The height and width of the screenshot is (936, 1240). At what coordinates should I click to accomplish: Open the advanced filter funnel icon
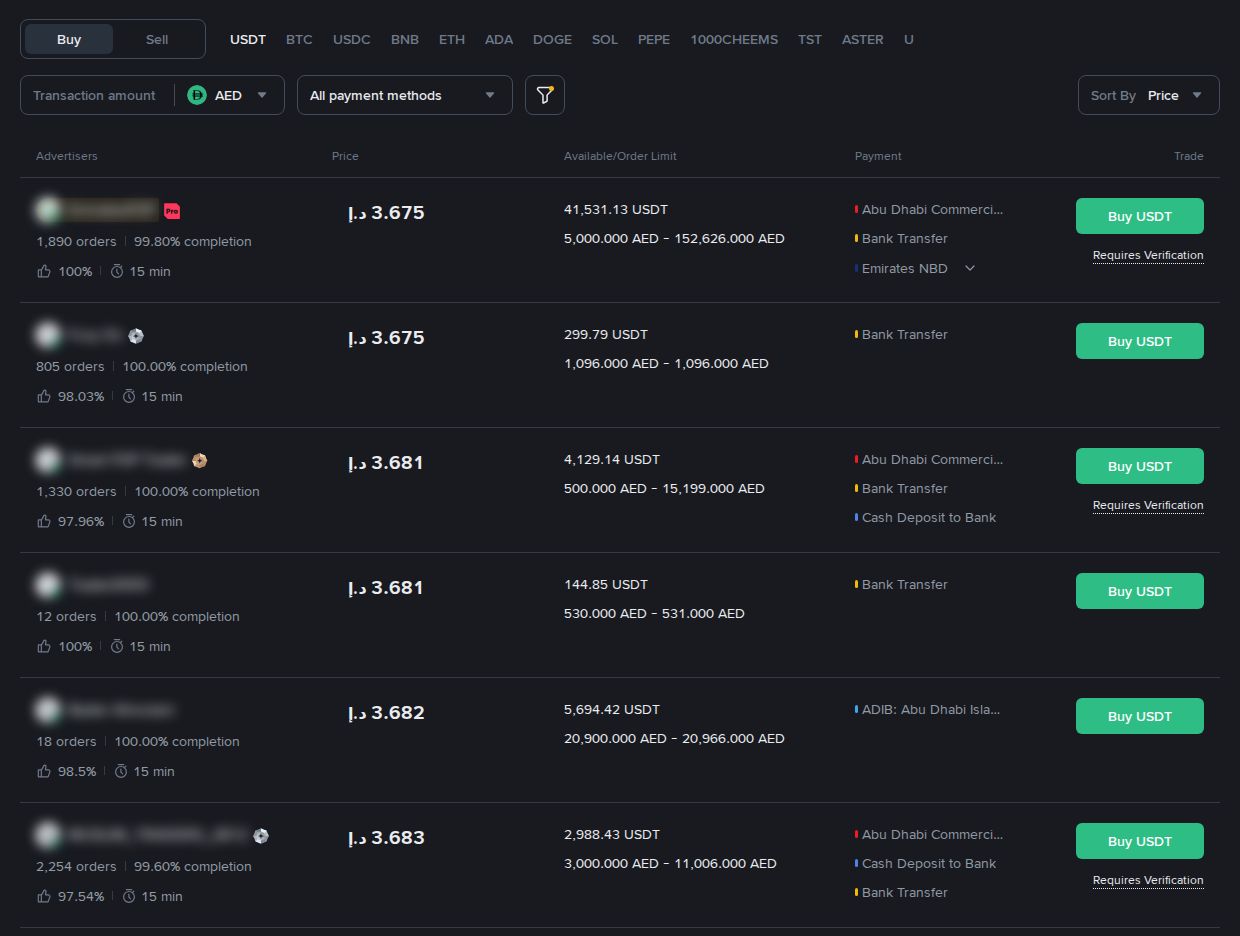point(545,95)
